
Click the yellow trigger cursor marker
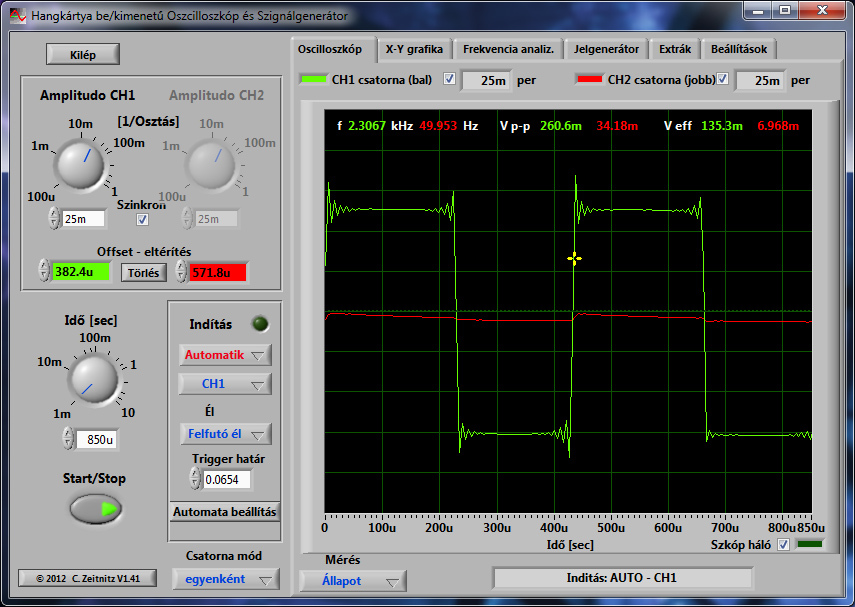click(574, 259)
